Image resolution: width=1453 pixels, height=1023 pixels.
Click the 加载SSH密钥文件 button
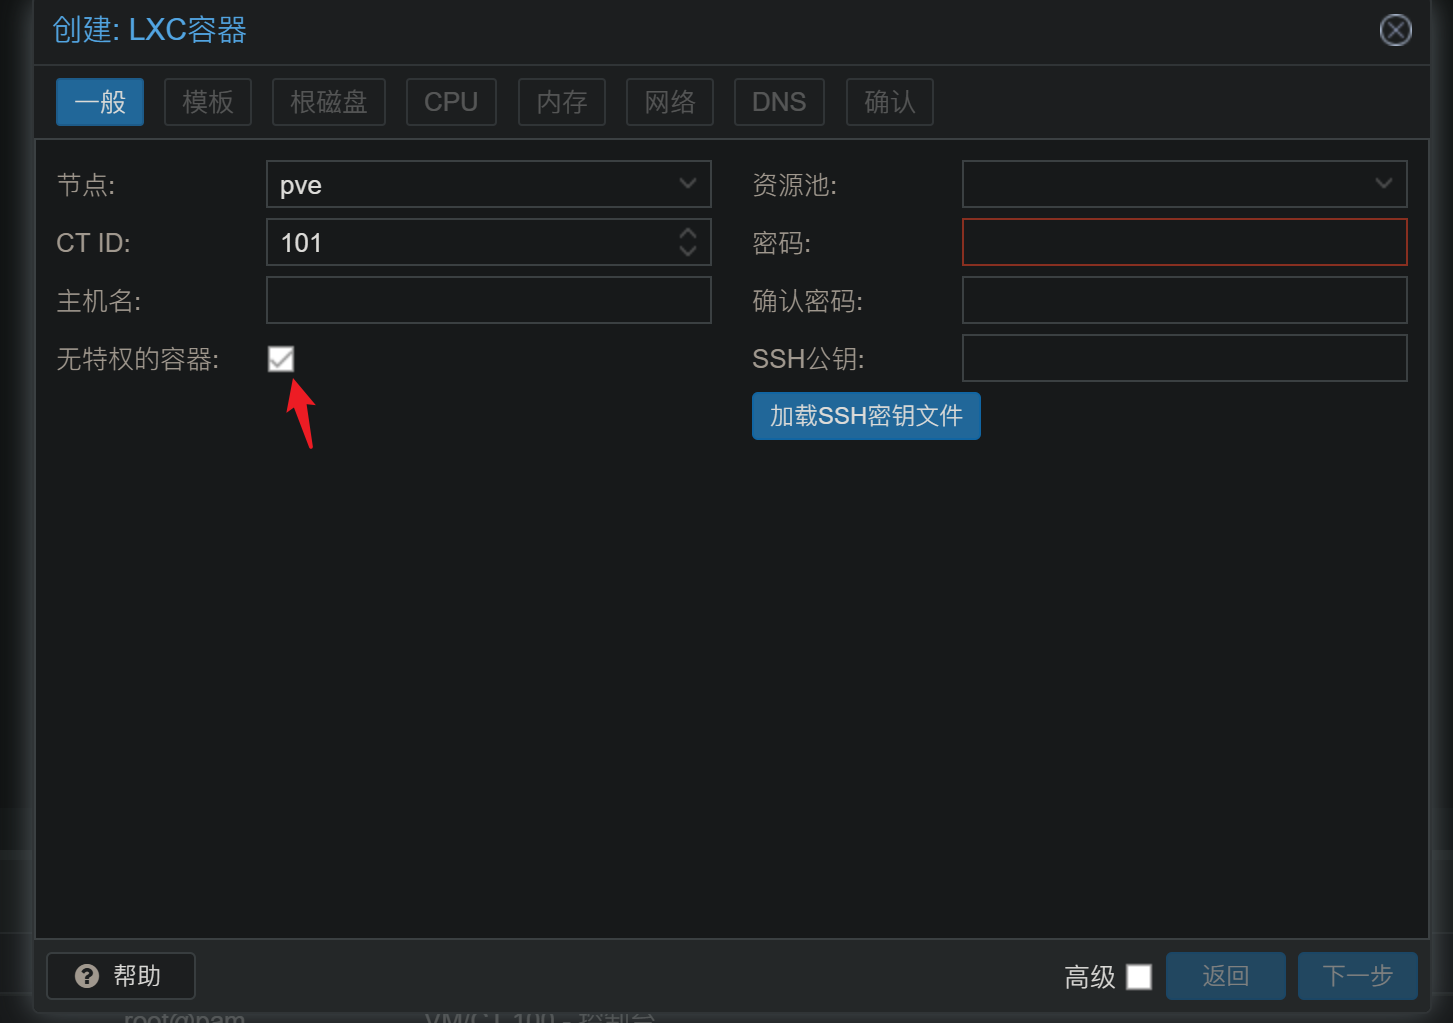[866, 416]
